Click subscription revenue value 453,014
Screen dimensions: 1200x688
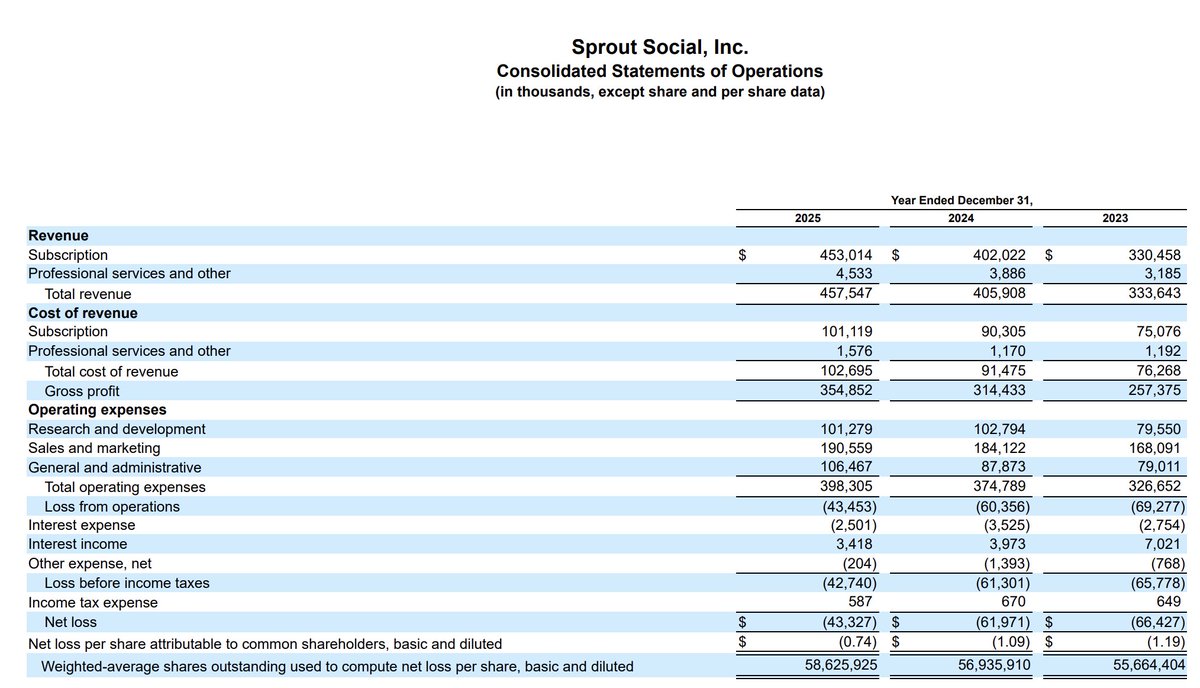click(x=846, y=255)
